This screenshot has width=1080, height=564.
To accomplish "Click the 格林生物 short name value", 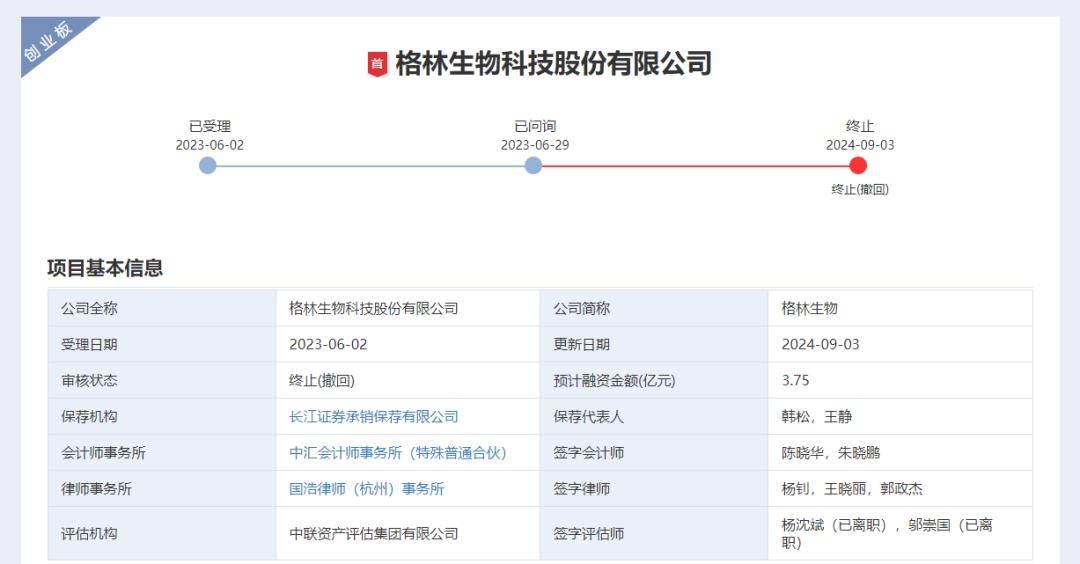I will pos(809,309).
